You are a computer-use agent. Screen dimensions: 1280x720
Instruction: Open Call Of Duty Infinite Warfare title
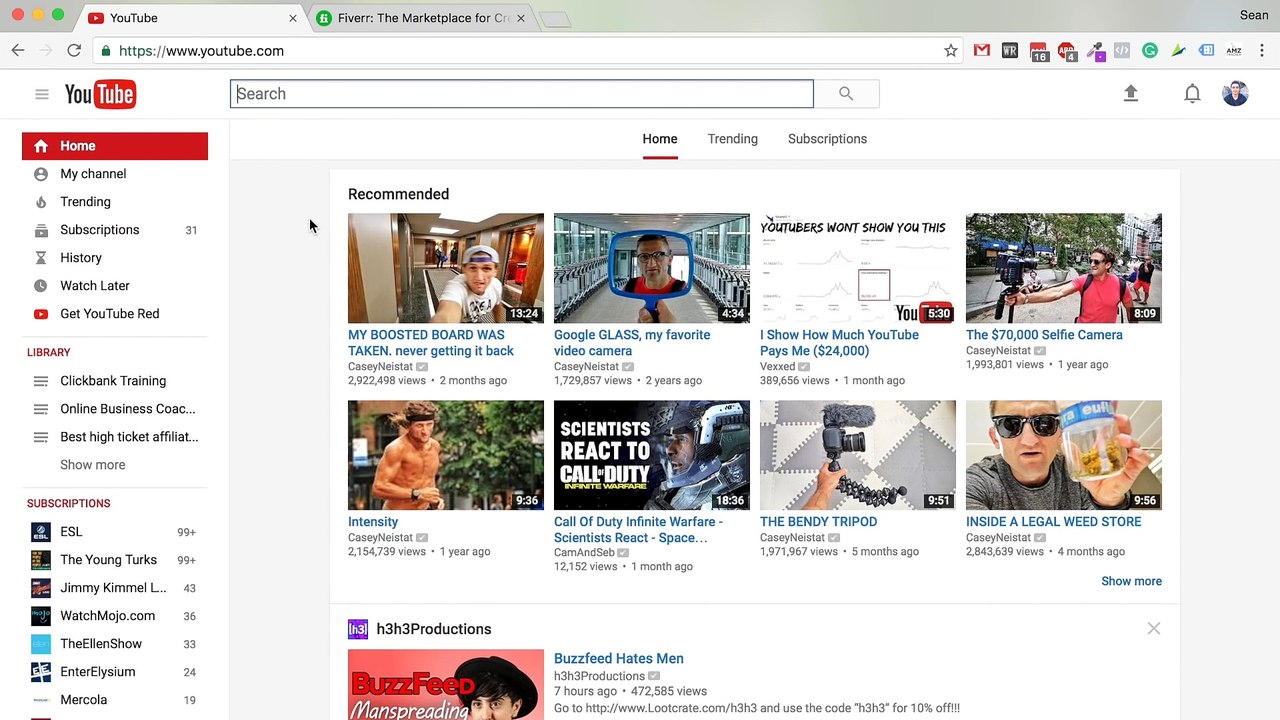tap(638, 530)
